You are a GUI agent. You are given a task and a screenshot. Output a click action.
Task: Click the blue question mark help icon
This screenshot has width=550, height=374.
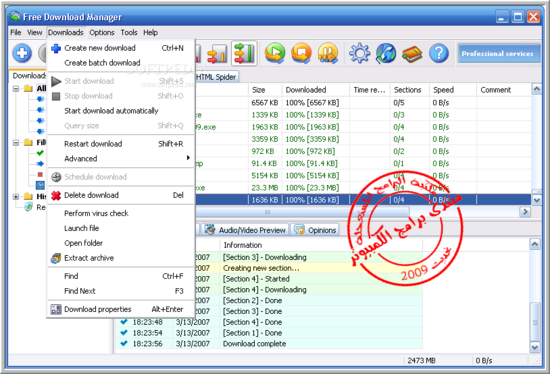(x=438, y=53)
